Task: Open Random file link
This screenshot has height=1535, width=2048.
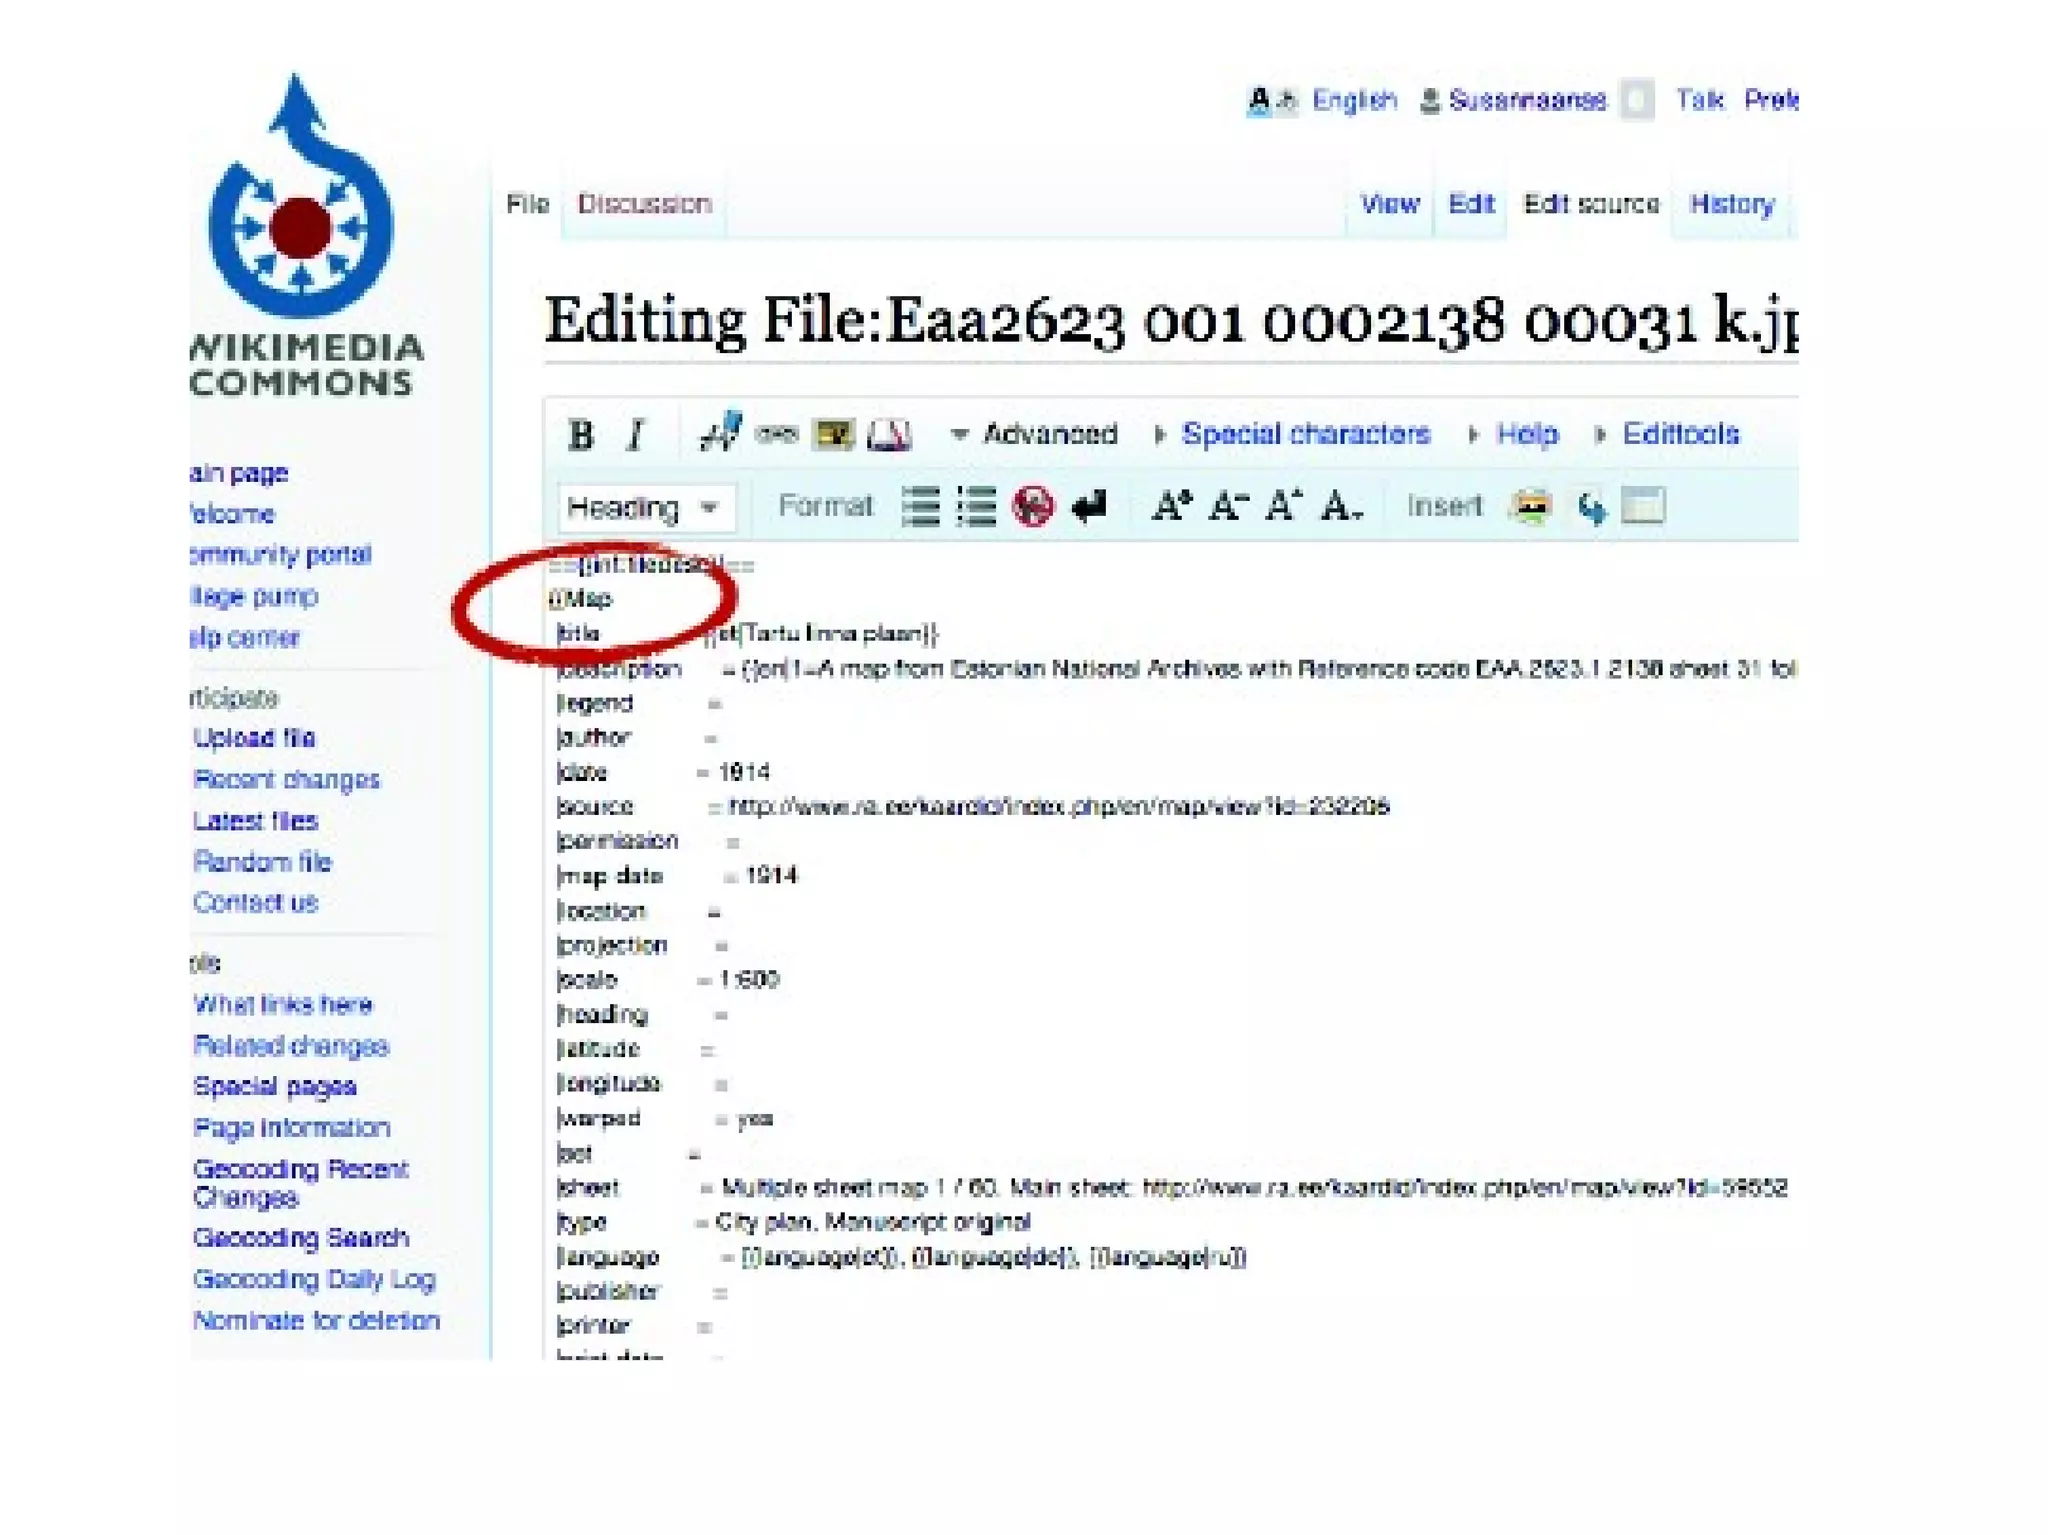Action: (x=262, y=862)
